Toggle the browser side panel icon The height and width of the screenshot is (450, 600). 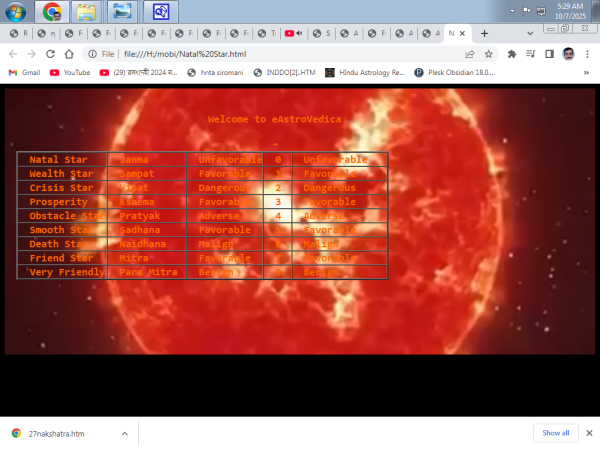click(549, 54)
